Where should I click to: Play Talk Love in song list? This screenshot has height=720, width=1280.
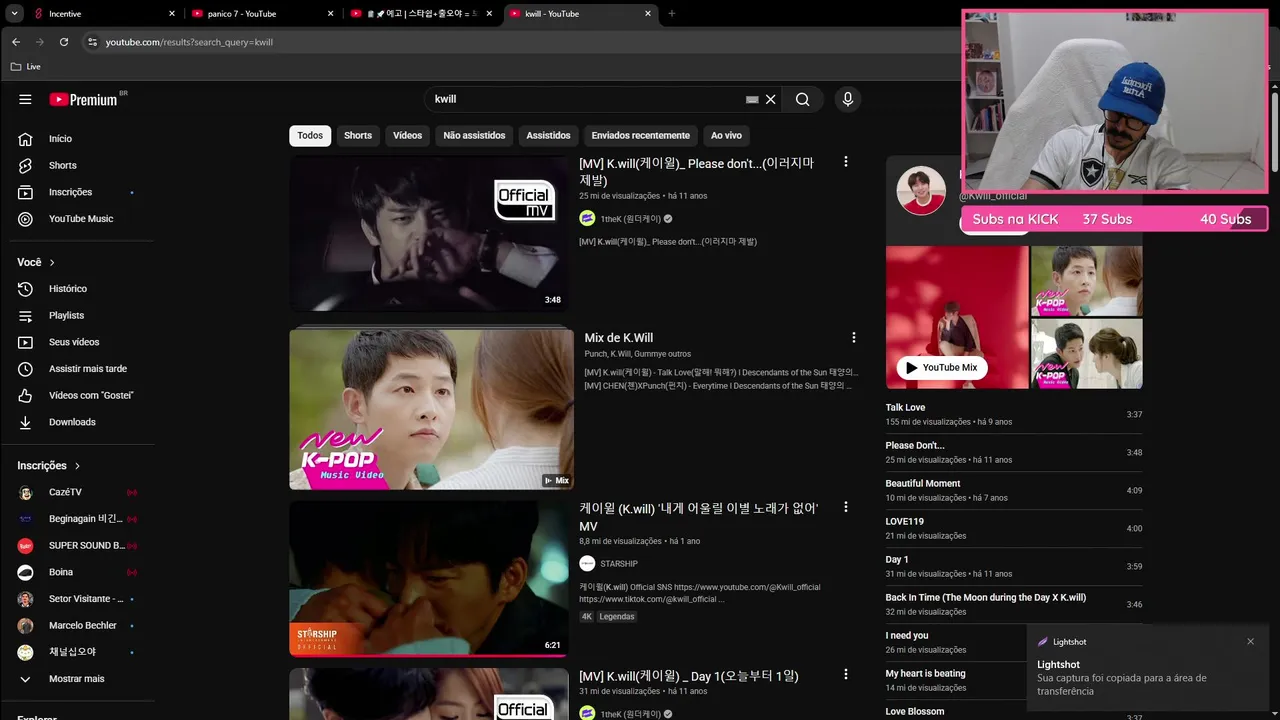1013,414
